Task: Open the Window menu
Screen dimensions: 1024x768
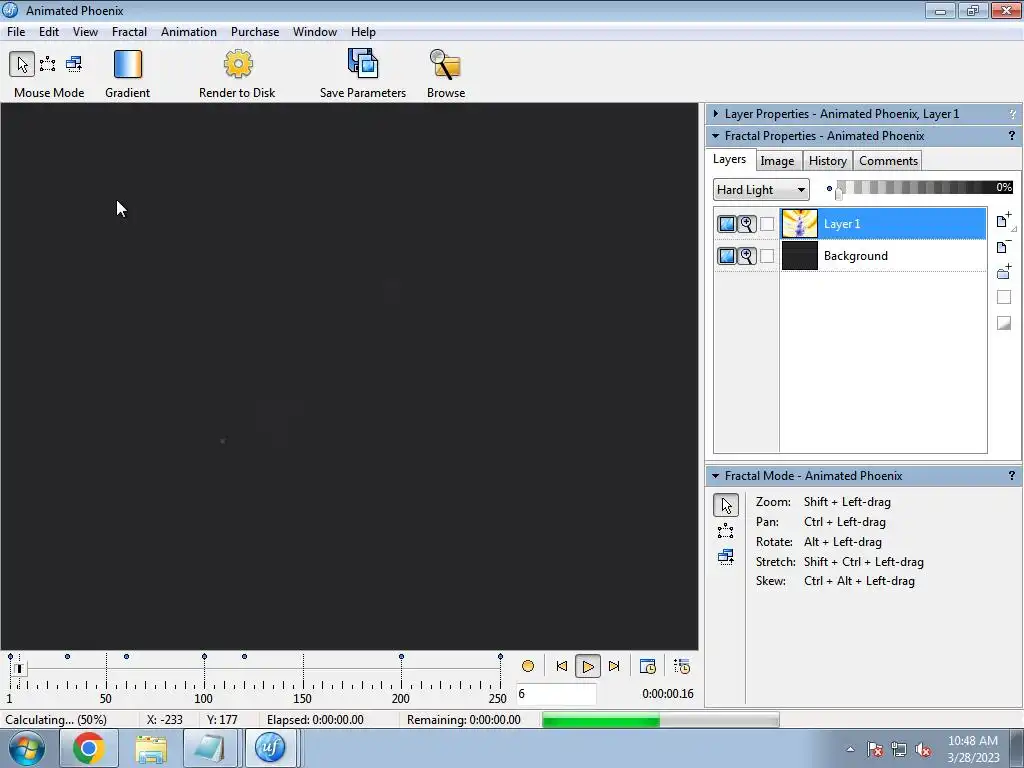Action: (315, 31)
